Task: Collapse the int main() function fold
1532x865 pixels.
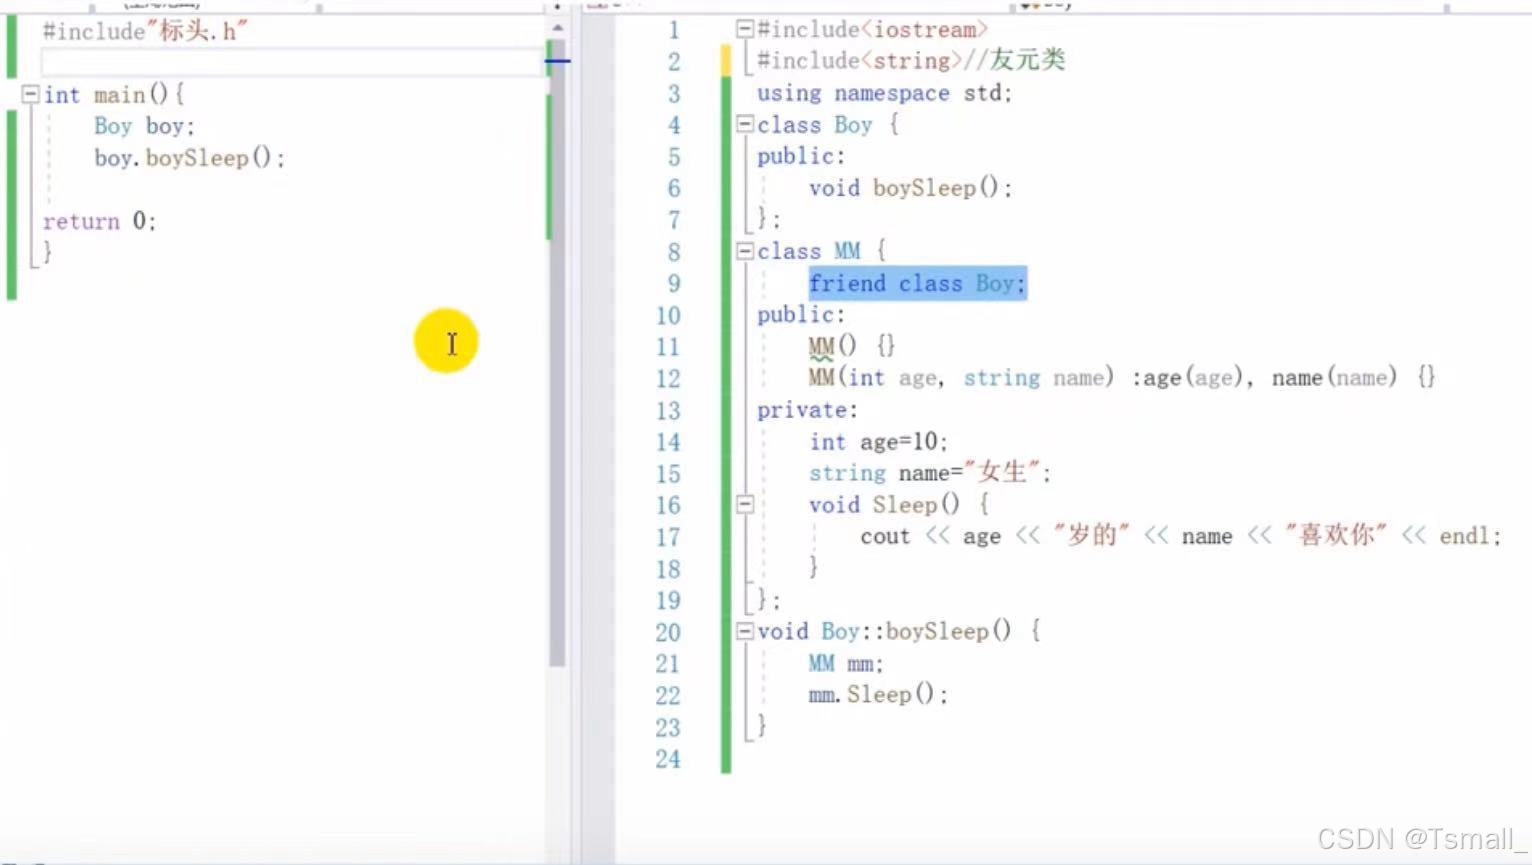Action: coord(30,95)
